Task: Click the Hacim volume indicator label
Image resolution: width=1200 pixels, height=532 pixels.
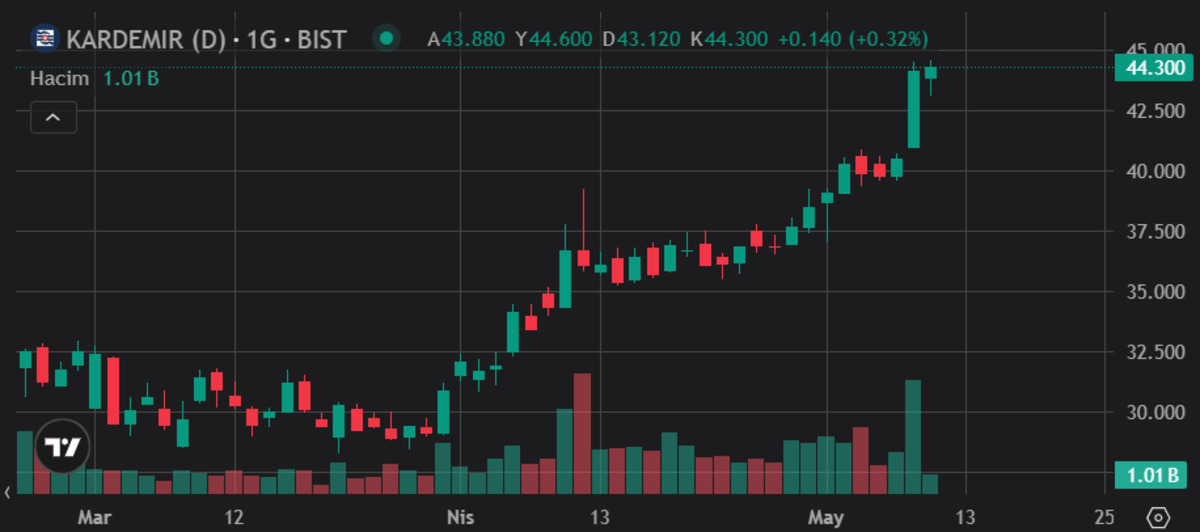Action: (x=59, y=78)
